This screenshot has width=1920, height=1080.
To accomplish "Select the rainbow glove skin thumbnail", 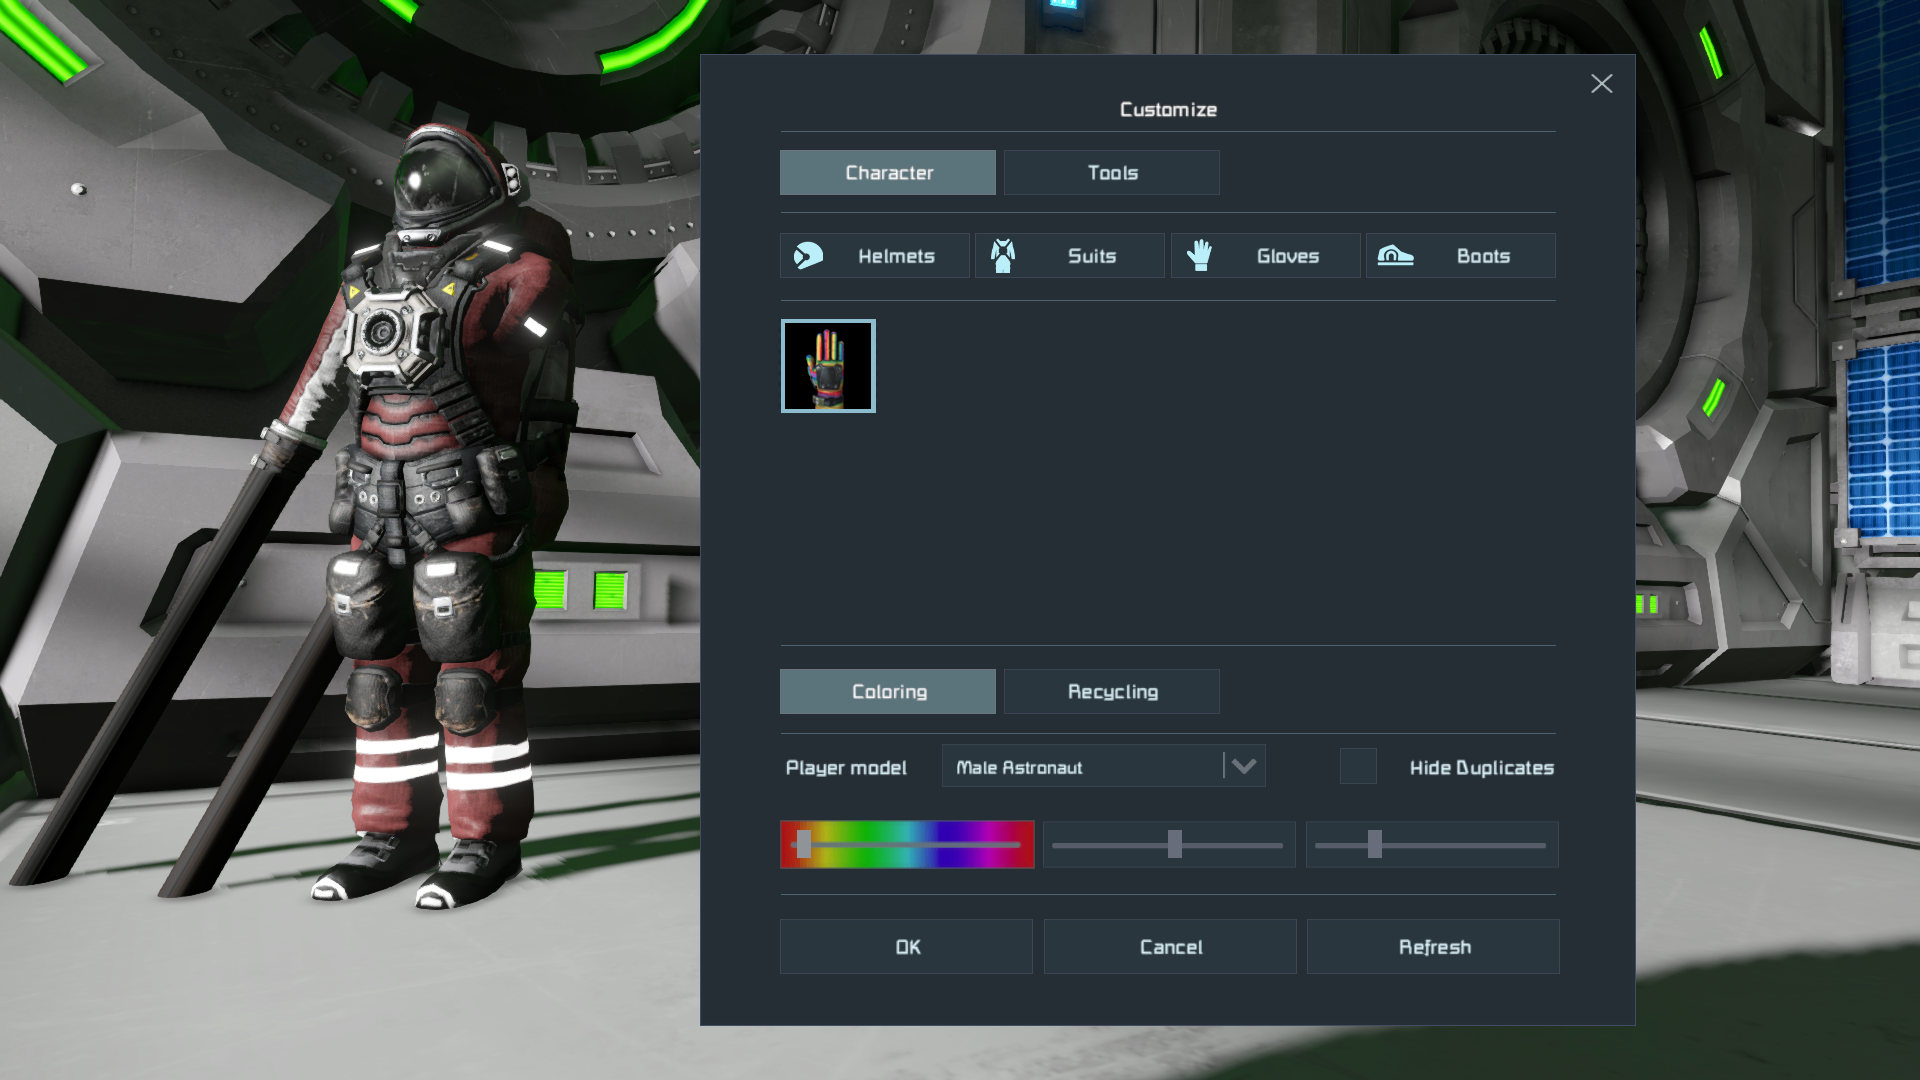I will pos(828,366).
